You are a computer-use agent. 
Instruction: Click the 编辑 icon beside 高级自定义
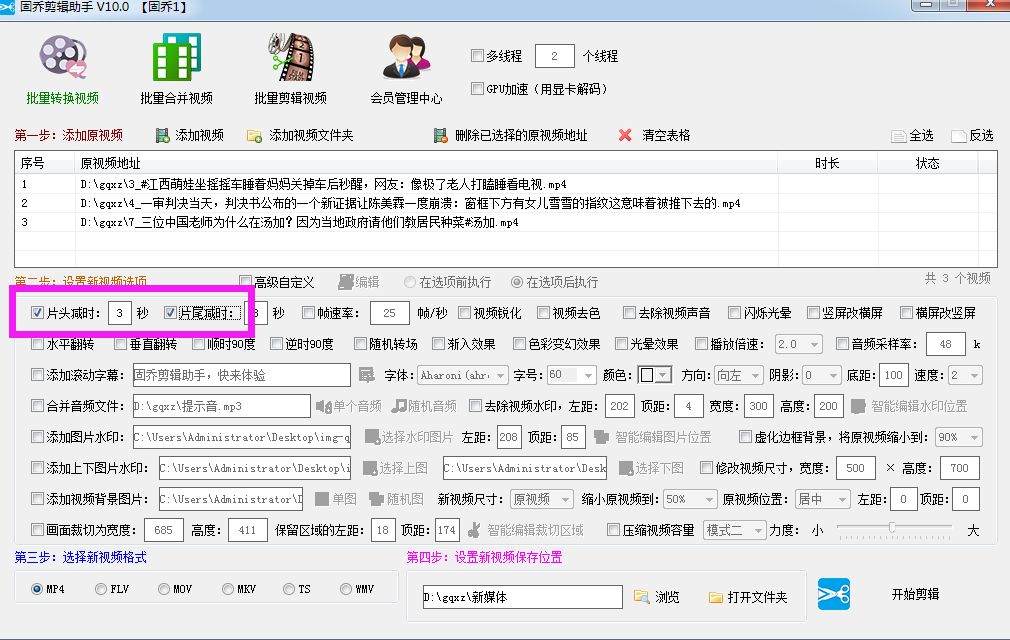[346, 281]
